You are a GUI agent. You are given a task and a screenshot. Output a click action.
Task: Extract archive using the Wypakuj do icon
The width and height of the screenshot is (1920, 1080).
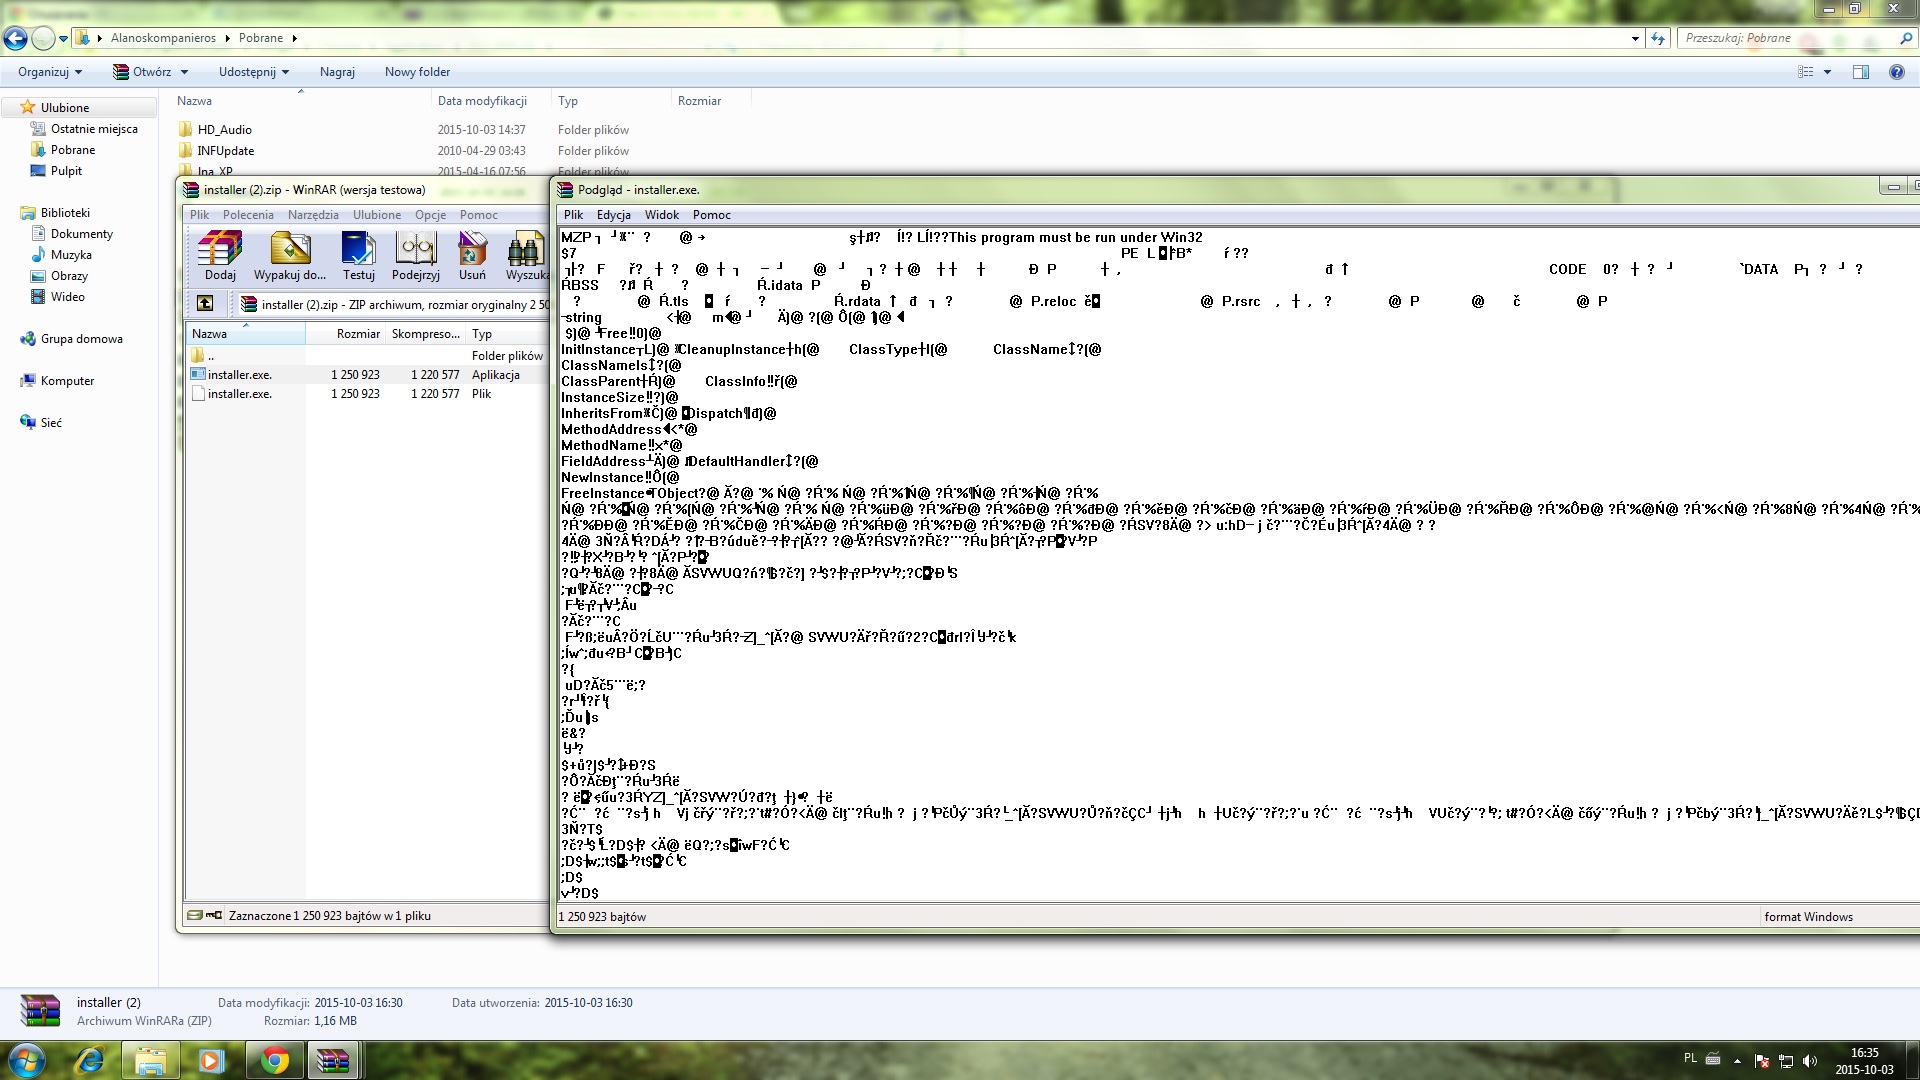pyautogui.click(x=290, y=256)
